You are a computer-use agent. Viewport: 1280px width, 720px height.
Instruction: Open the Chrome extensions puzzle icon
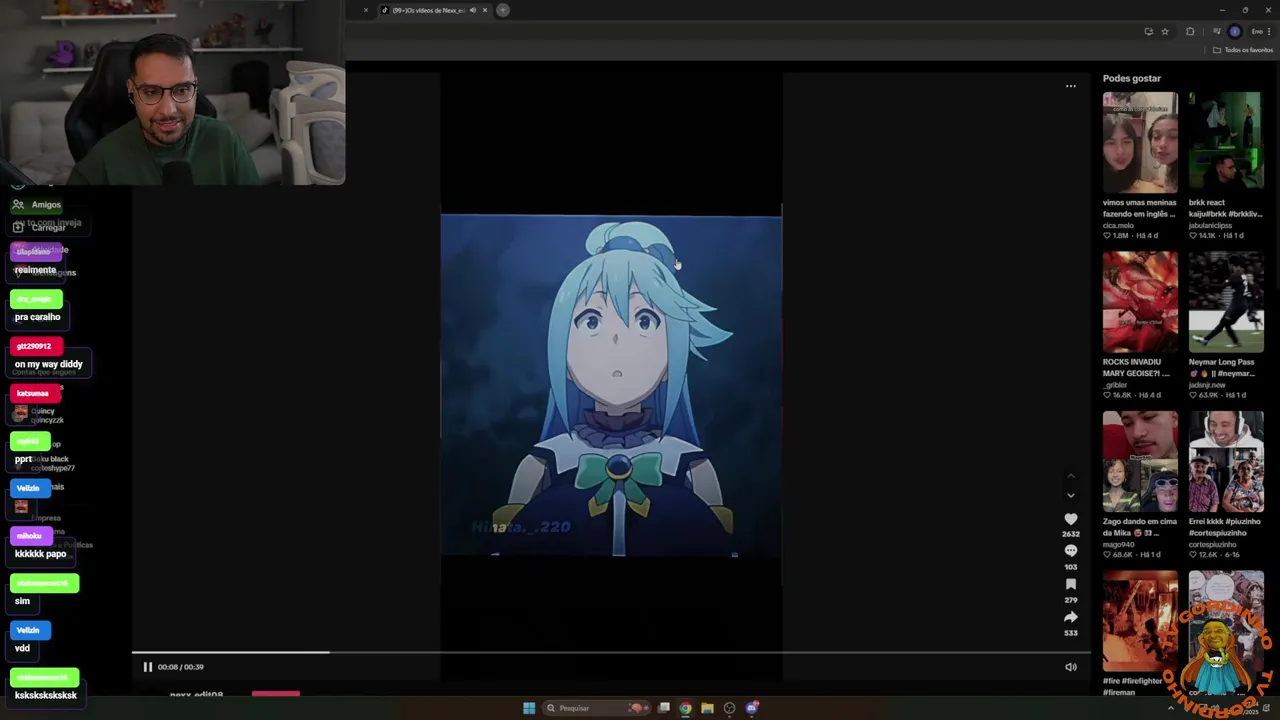[1190, 31]
